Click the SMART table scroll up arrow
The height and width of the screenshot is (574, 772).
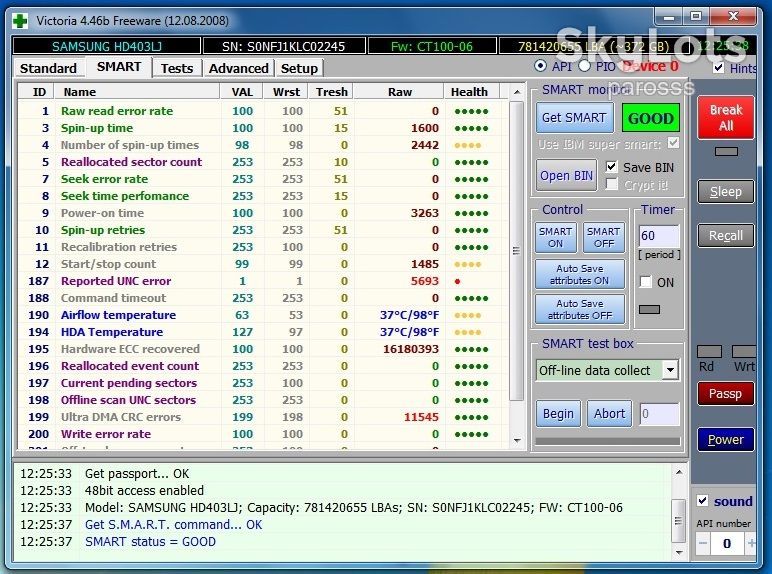(516, 92)
